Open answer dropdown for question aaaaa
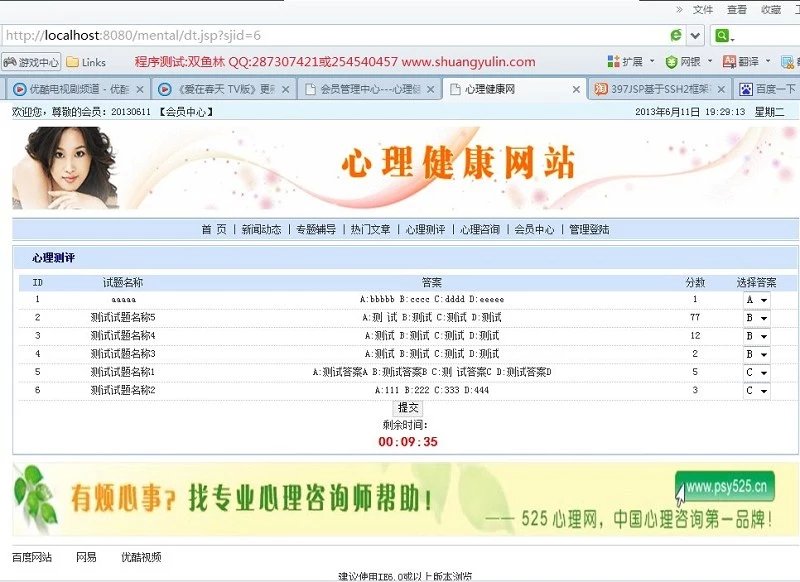800x582 pixels. [x=757, y=300]
